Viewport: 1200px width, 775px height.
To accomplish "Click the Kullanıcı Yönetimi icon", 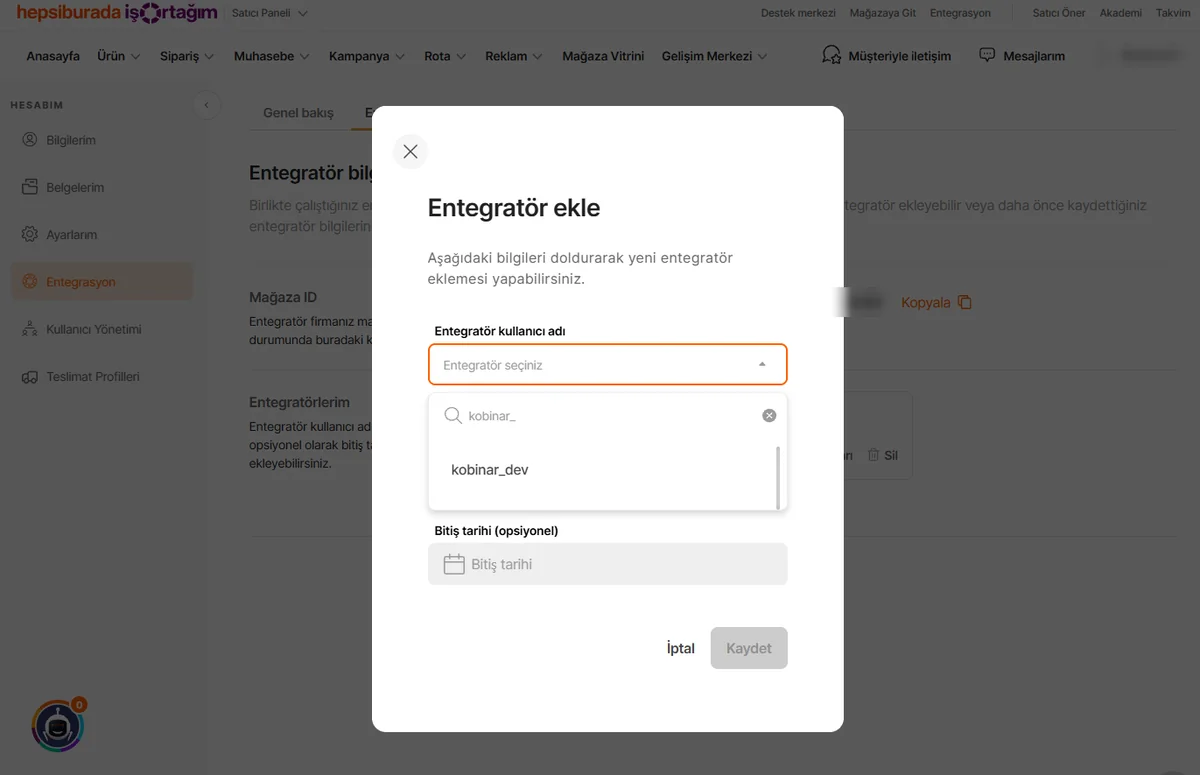I will 29,329.
